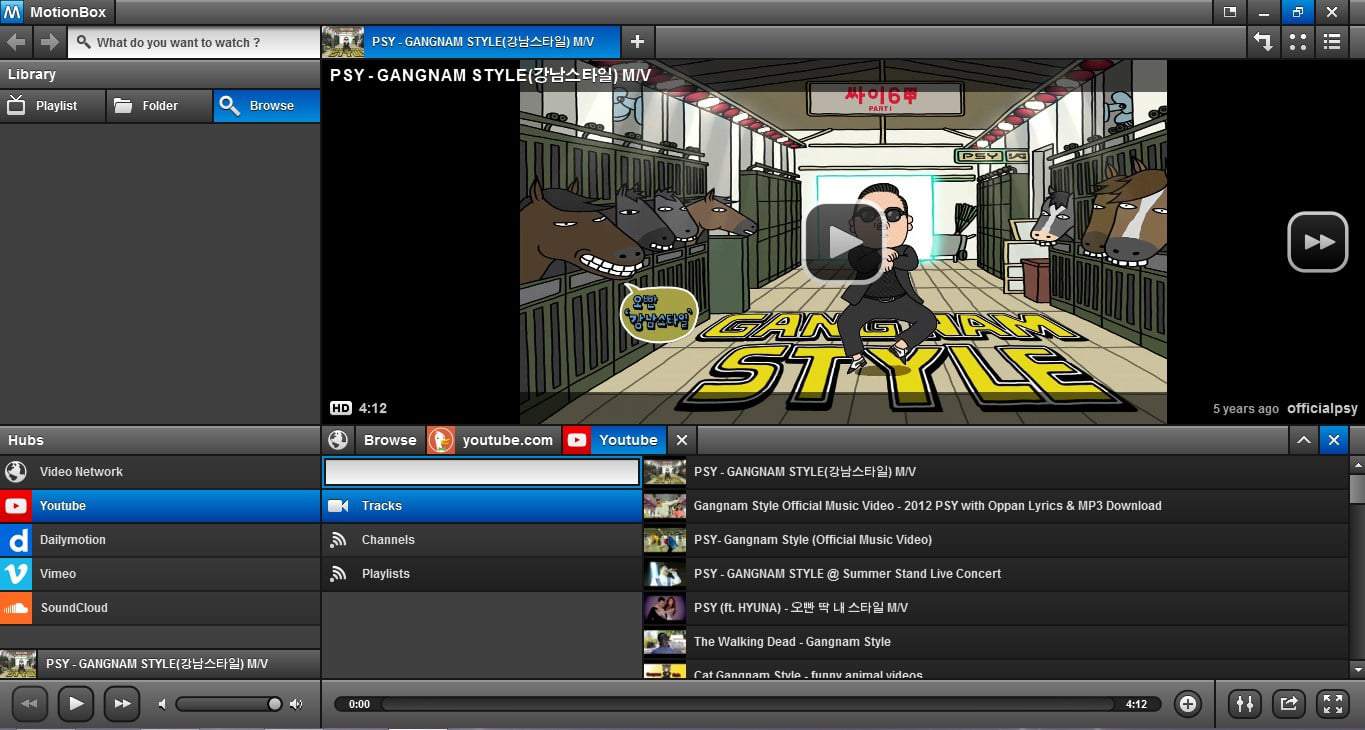Play 'The Walking Dead - Gangnam Style' result
Viewport: 1365px width, 730px height.
tap(792, 642)
